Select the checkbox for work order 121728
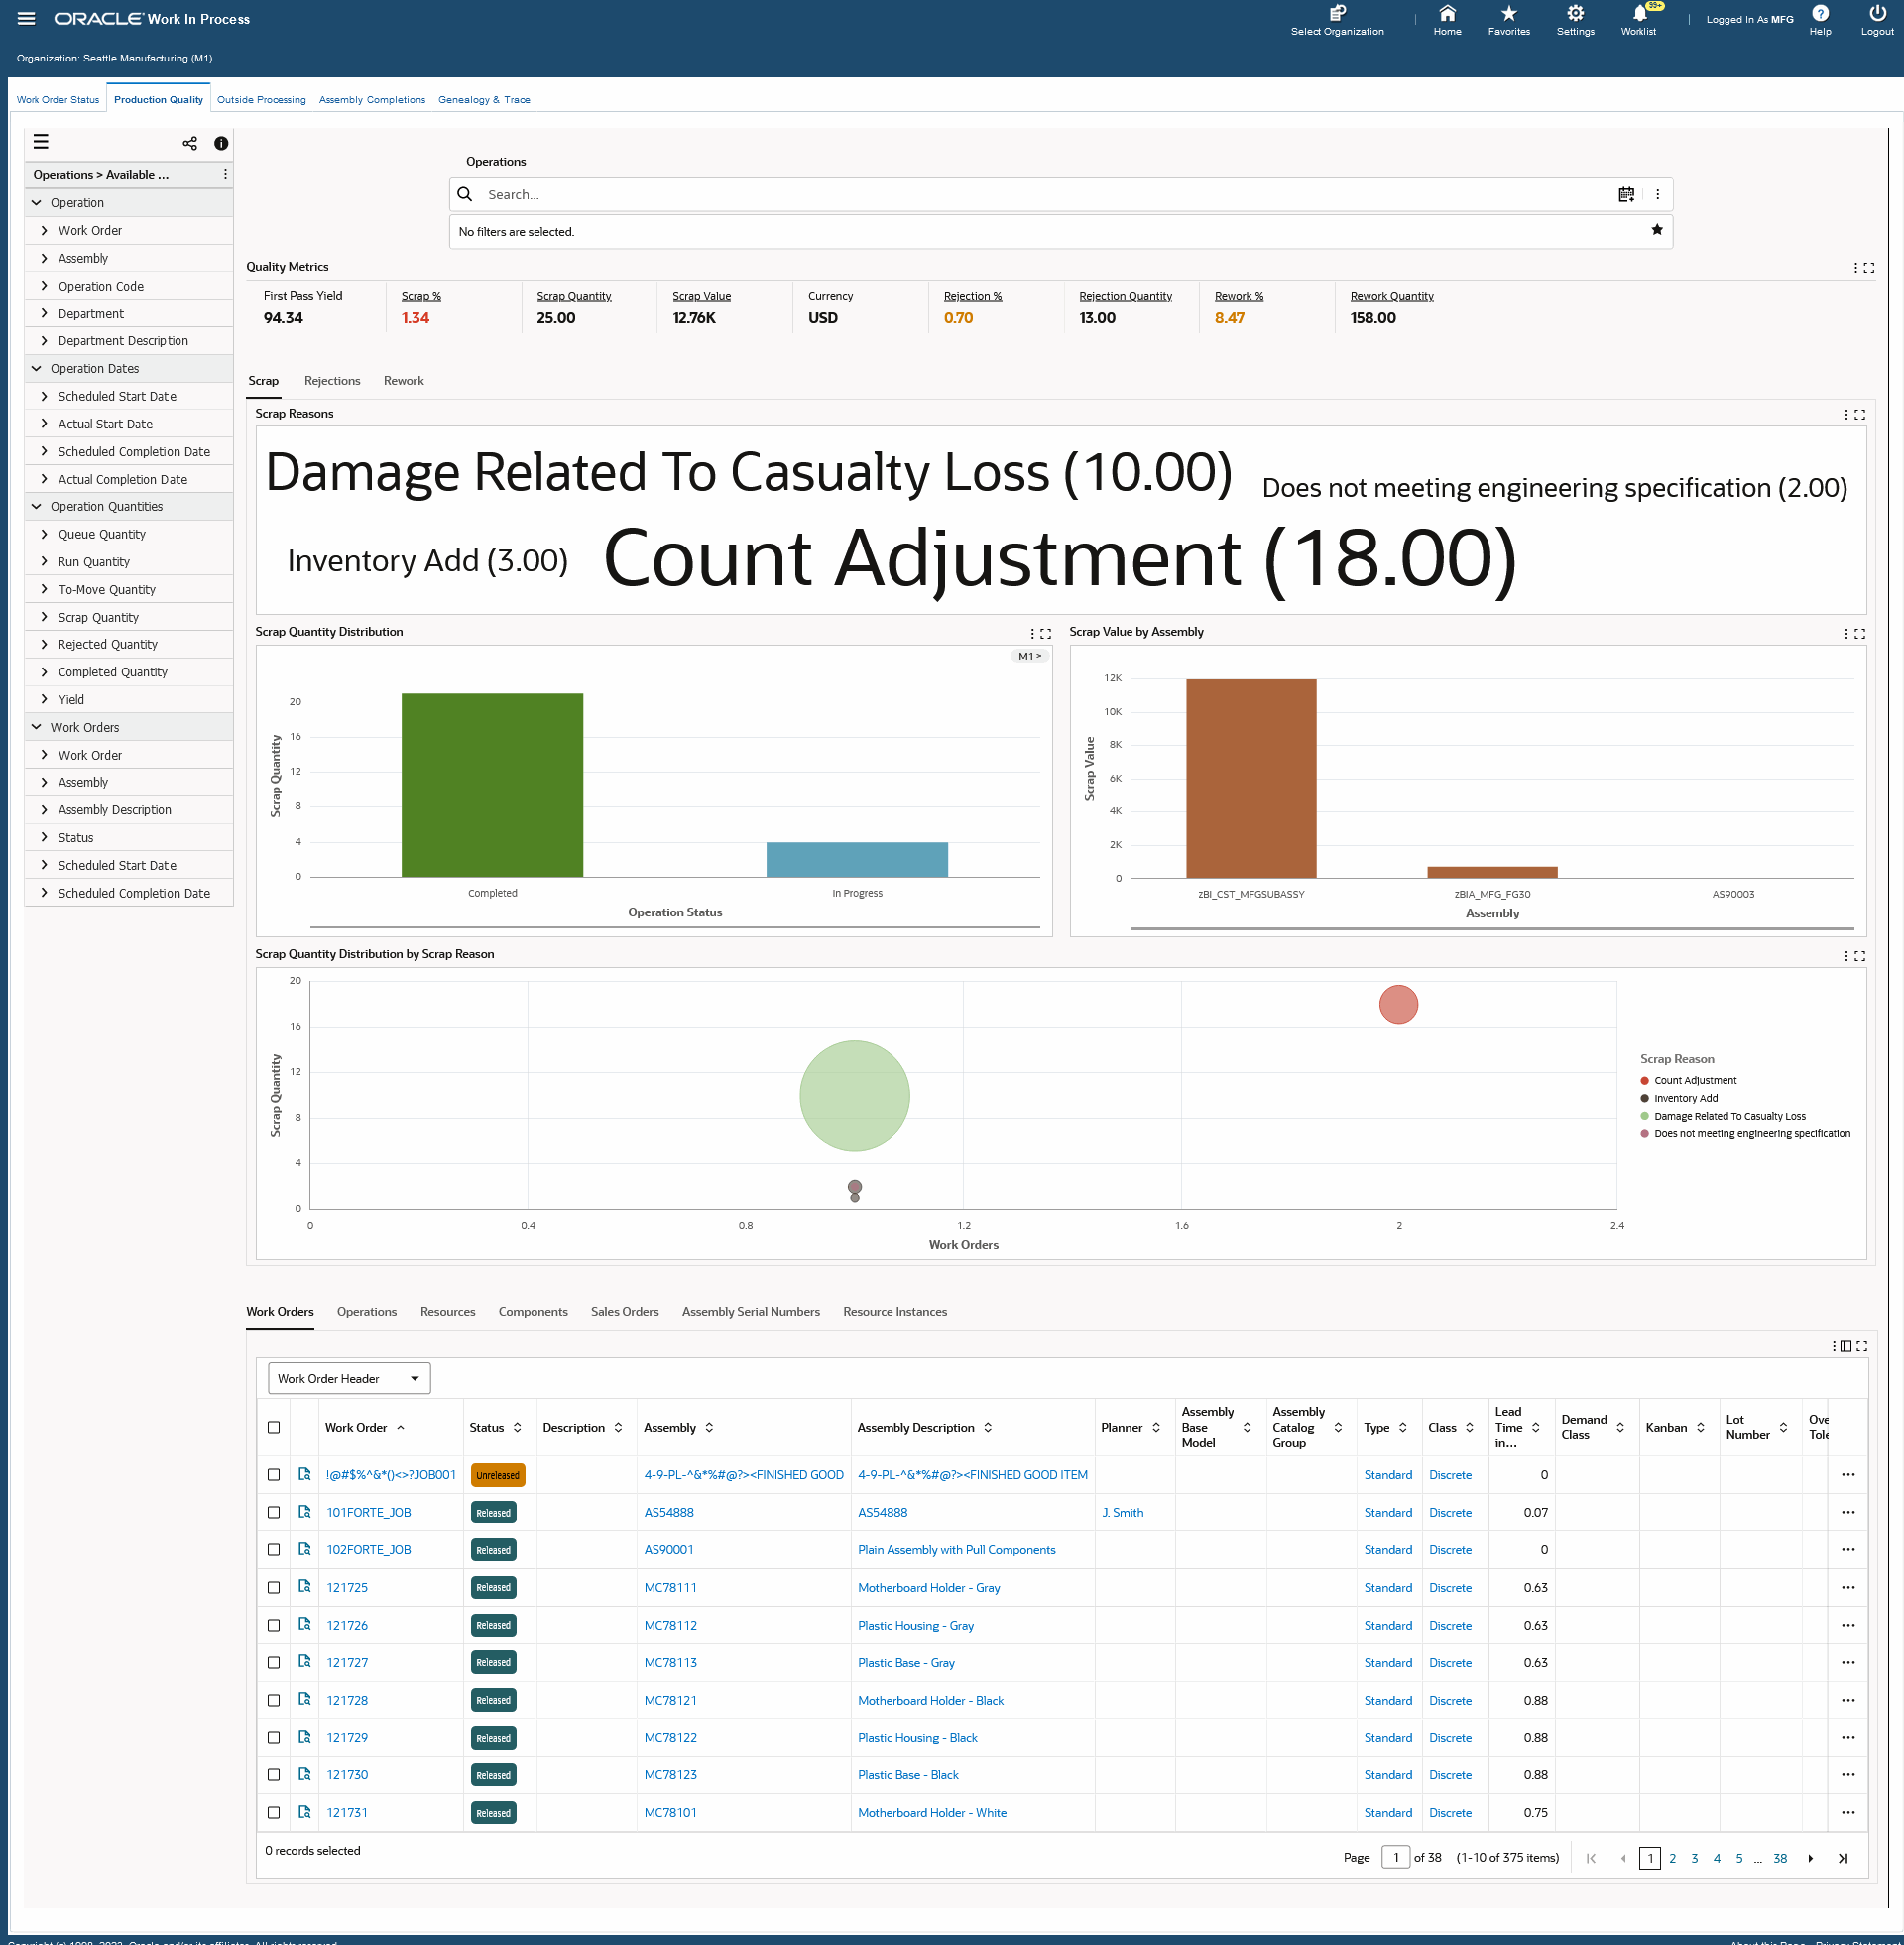1904x1945 pixels. 274,1700
